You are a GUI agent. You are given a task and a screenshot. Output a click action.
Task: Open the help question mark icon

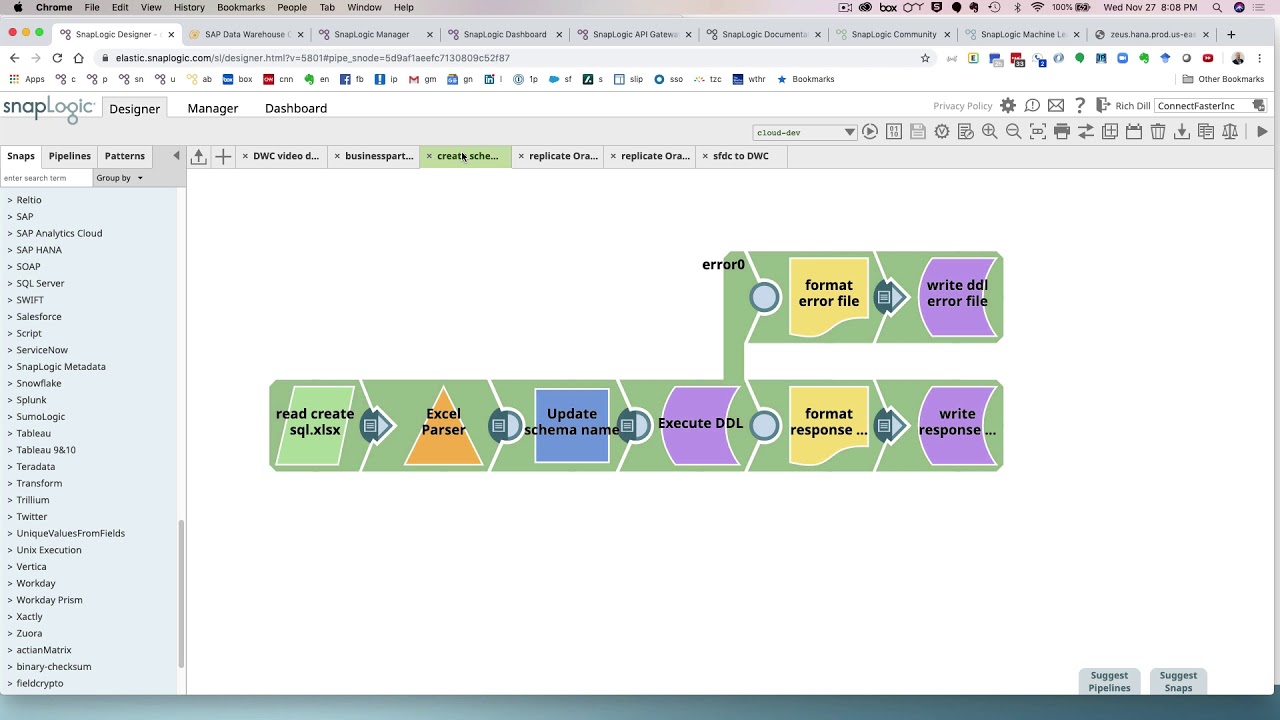(x=1080, y=106)
